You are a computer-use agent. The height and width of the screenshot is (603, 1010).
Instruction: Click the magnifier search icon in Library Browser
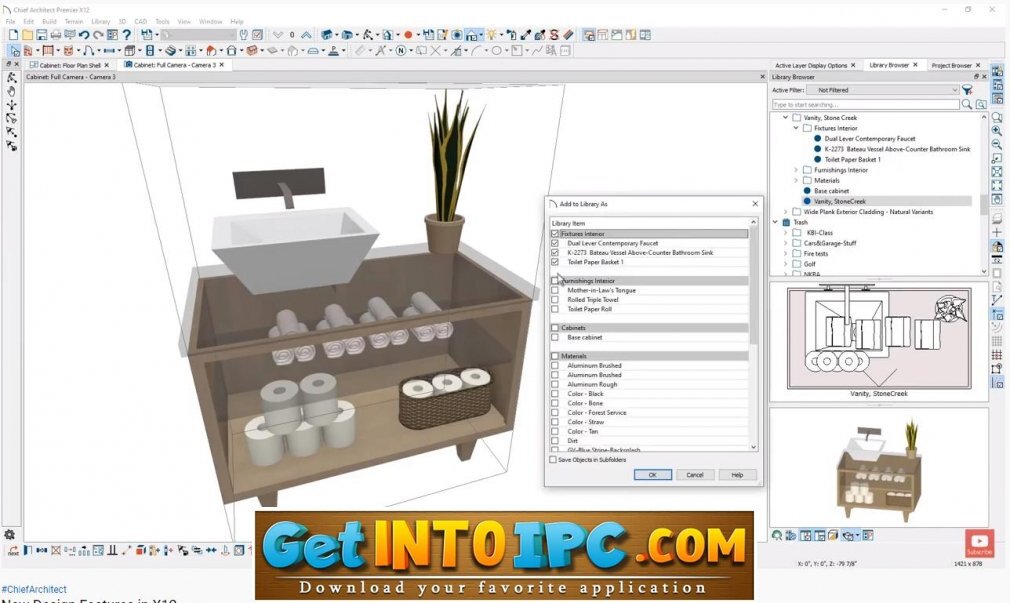966,104
